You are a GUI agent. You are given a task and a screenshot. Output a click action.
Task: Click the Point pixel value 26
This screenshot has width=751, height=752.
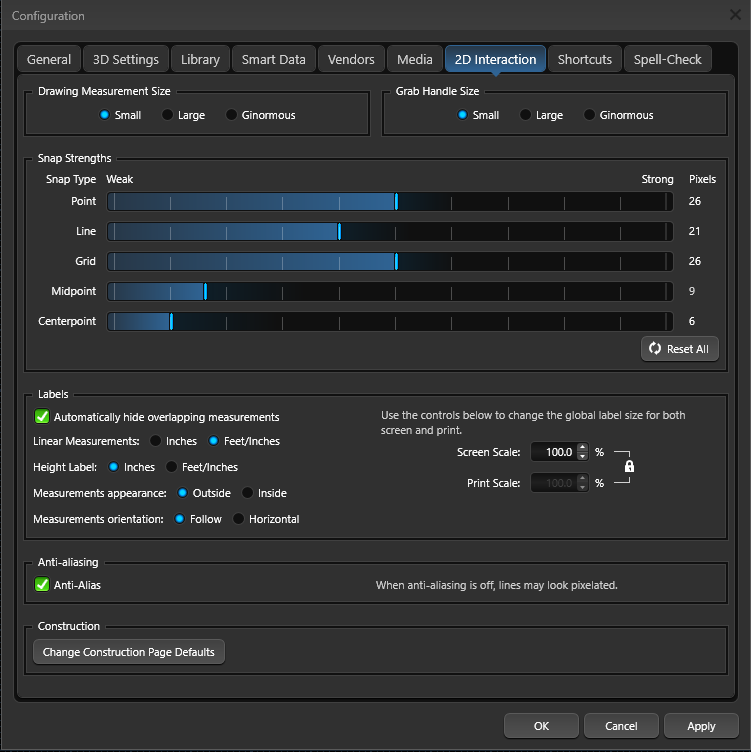(x=694, y=201)
